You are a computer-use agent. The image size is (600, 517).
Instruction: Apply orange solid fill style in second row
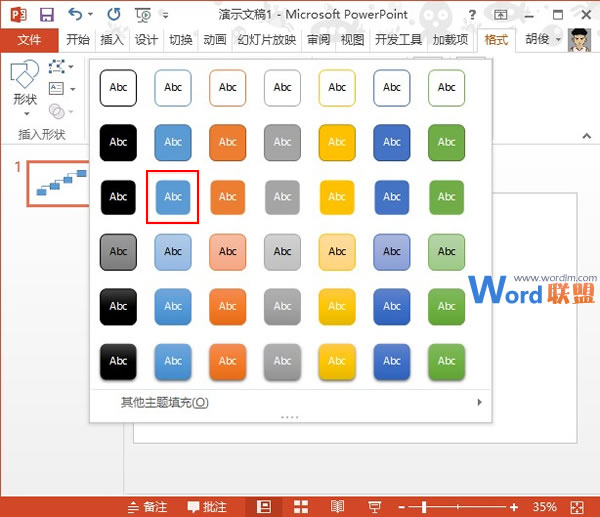(x=228, y=142)
